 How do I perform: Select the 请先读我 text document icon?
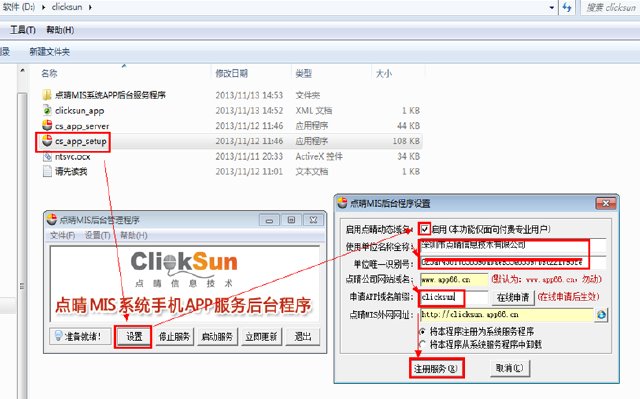point(47,172)
